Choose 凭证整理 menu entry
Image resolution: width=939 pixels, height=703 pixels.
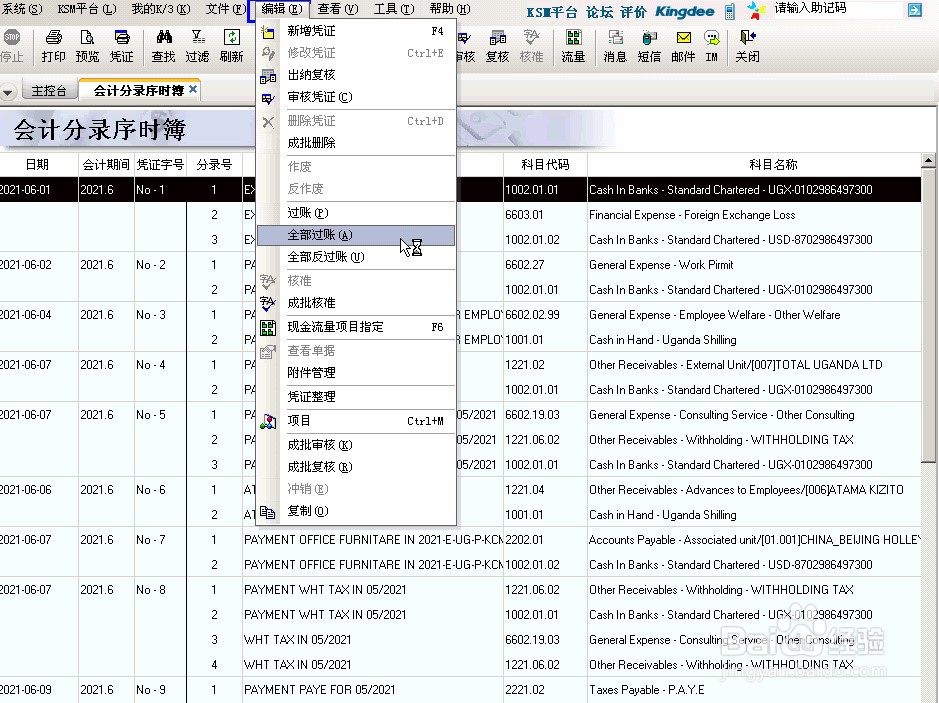click(356, 396)
